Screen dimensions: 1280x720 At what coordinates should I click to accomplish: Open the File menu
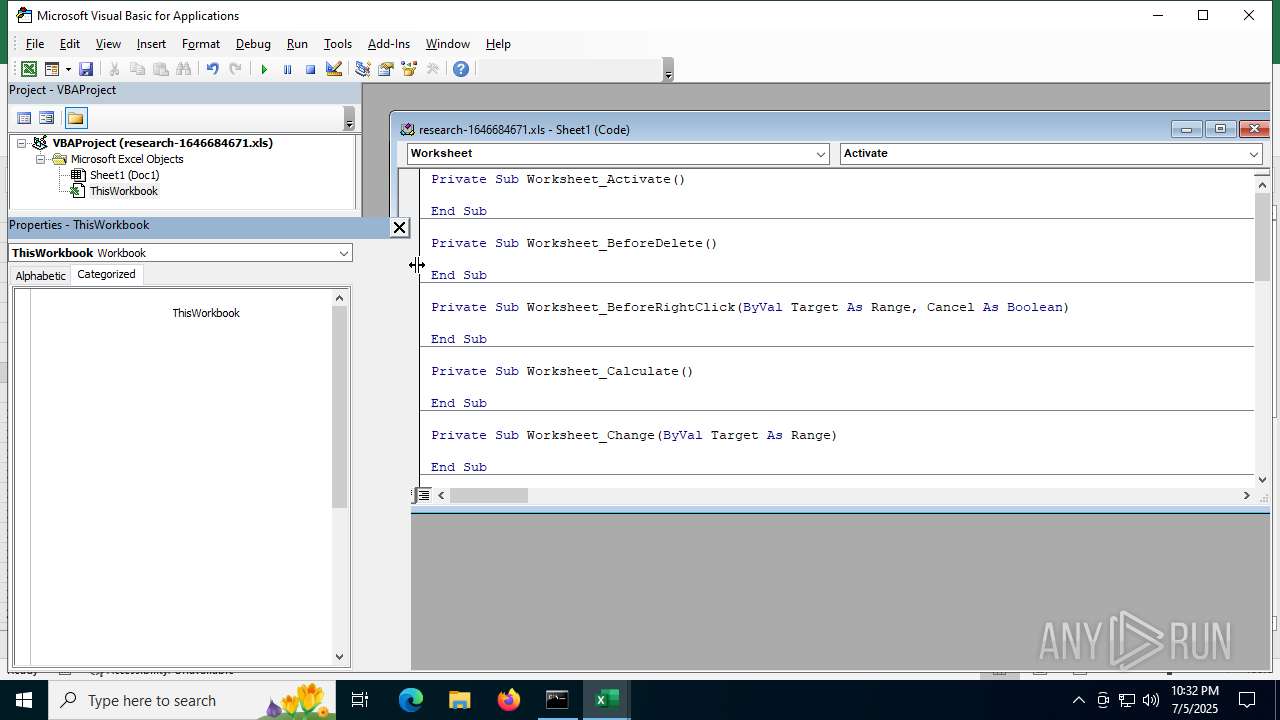coord(35,44)
